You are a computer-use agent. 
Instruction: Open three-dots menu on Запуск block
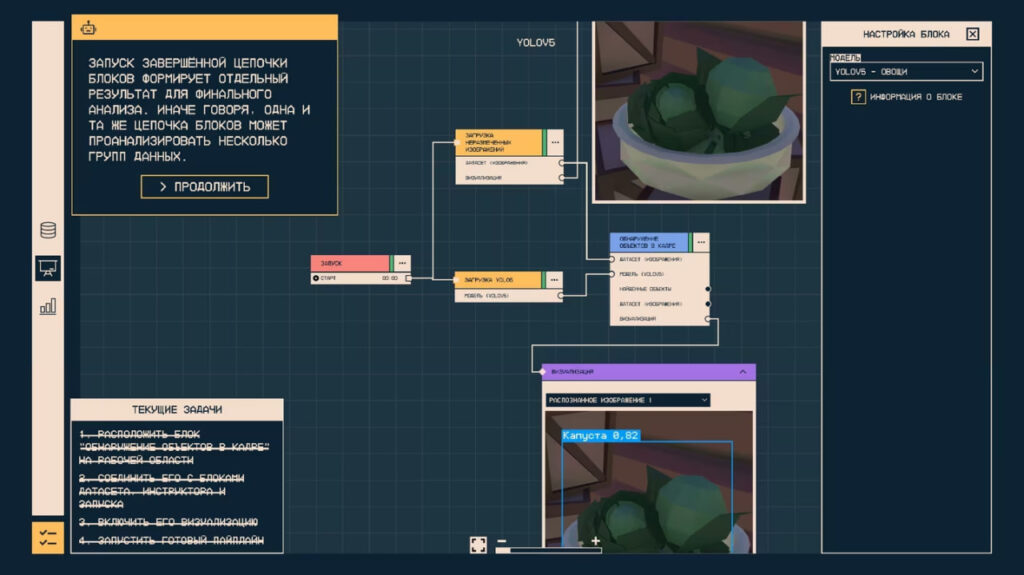pos(401,263)
